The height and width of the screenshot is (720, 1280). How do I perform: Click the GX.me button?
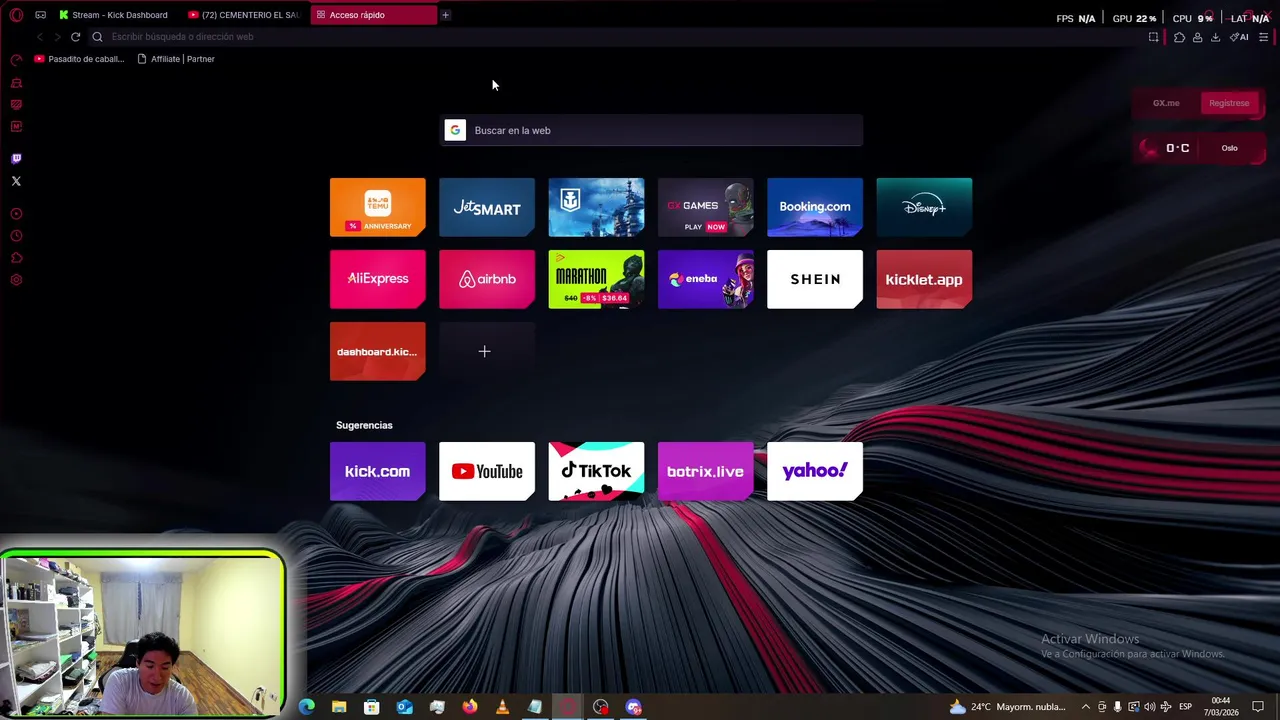pyautogui.click(x=1166, y=103)
